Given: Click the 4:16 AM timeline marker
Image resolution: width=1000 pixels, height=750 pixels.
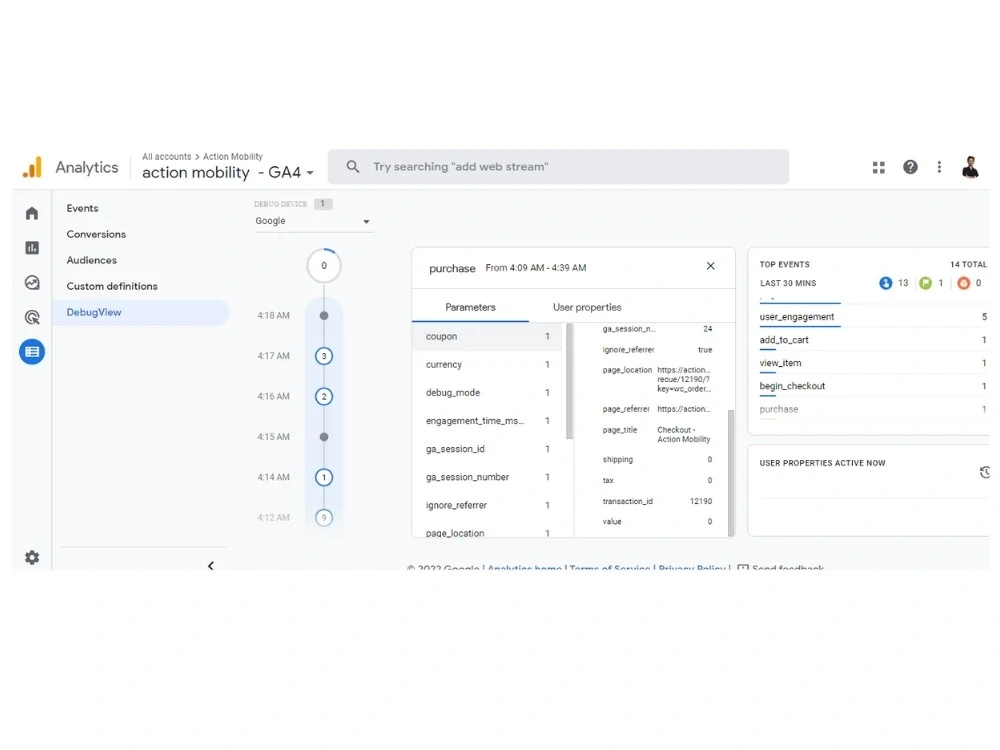Looking at the screenshot, I should tap(324, 397).
